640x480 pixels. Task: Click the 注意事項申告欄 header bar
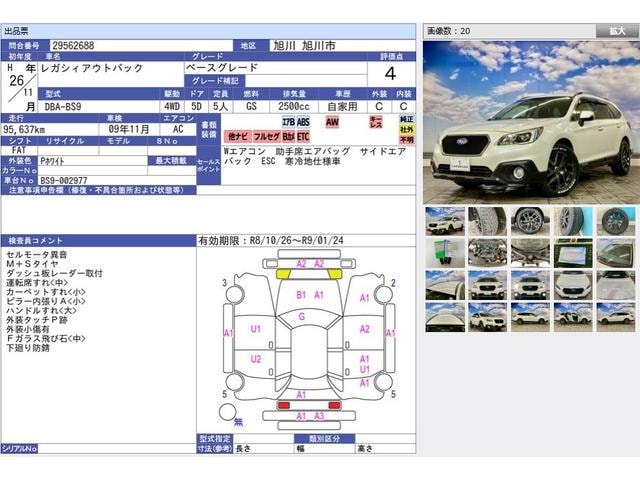click(x=99, y=190)
